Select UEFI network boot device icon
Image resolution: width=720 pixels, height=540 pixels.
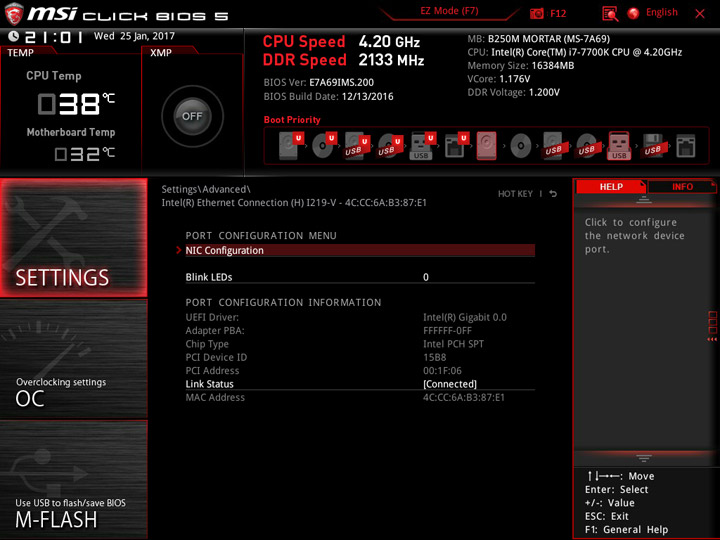[456, 146]
